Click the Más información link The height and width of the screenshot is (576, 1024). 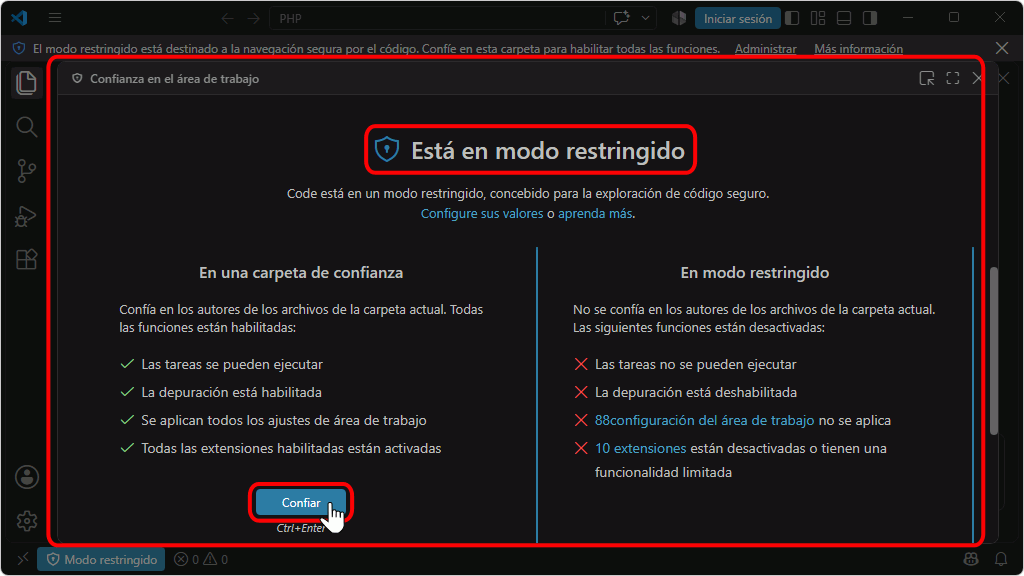[858, 49]
